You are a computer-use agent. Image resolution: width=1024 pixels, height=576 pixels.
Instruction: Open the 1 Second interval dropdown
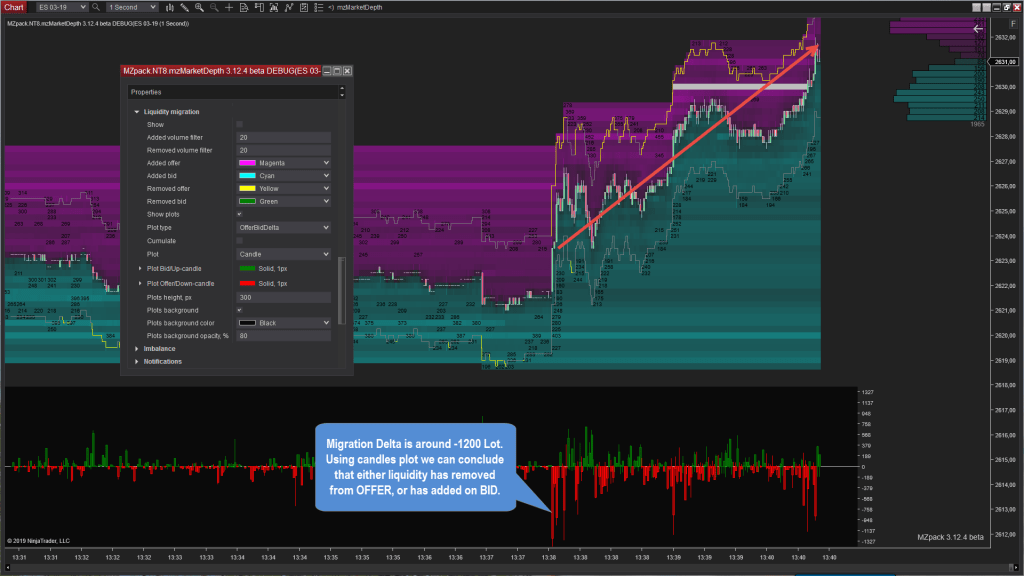click(132, 7)
